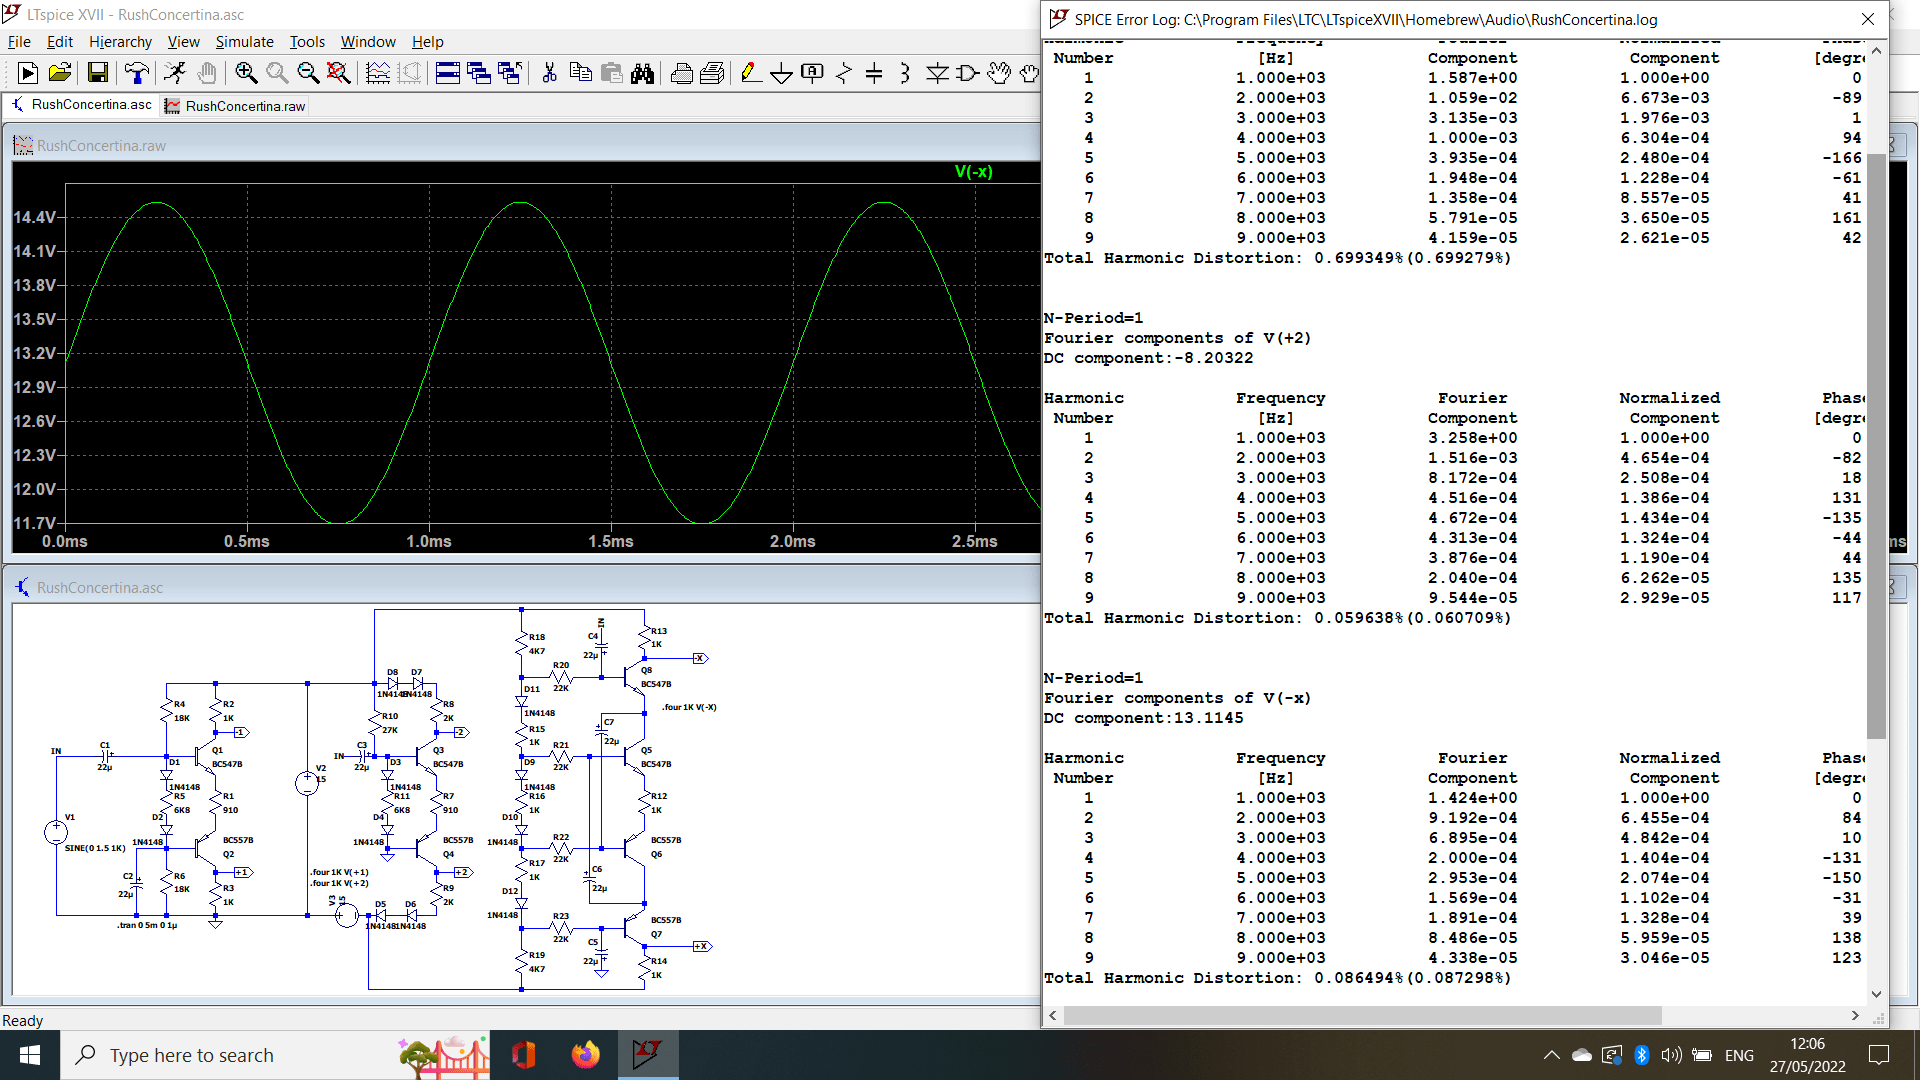Switch to the RushConcertina.raw tab
Screen dimensions: 1920x1080
235,106
